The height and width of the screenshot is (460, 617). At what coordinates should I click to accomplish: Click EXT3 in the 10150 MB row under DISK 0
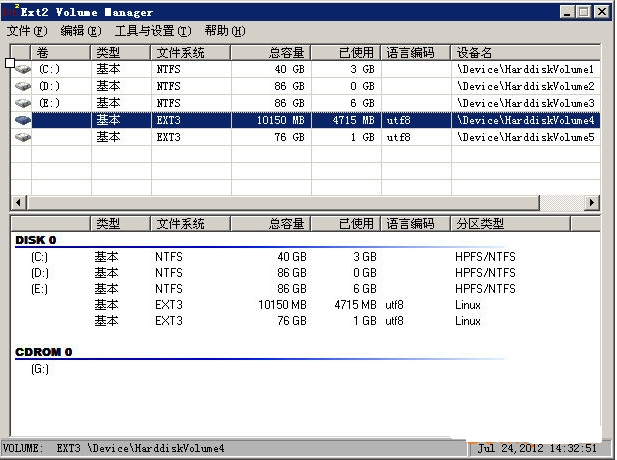(169, 305)
